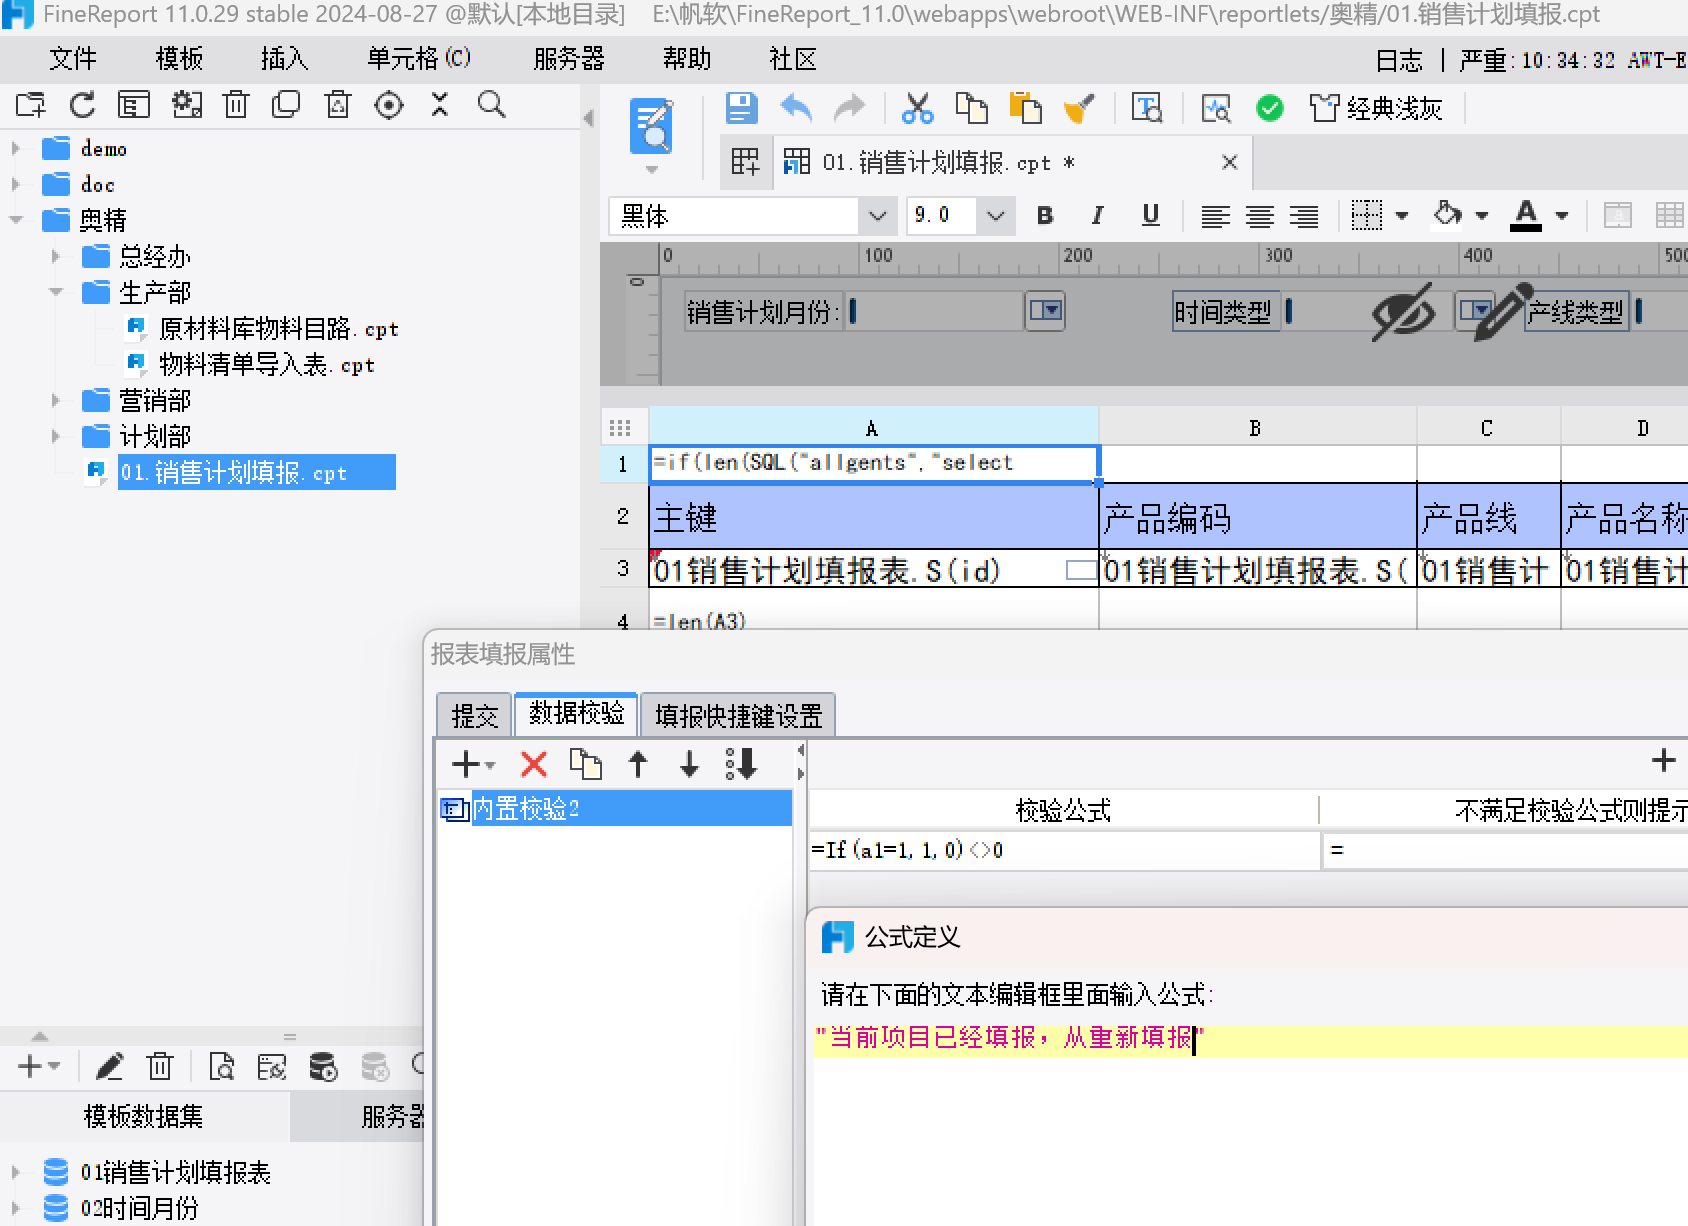Click the search icon in file toolbar
Screen dimensions: 1688x1226
click(x=491, y=105)
